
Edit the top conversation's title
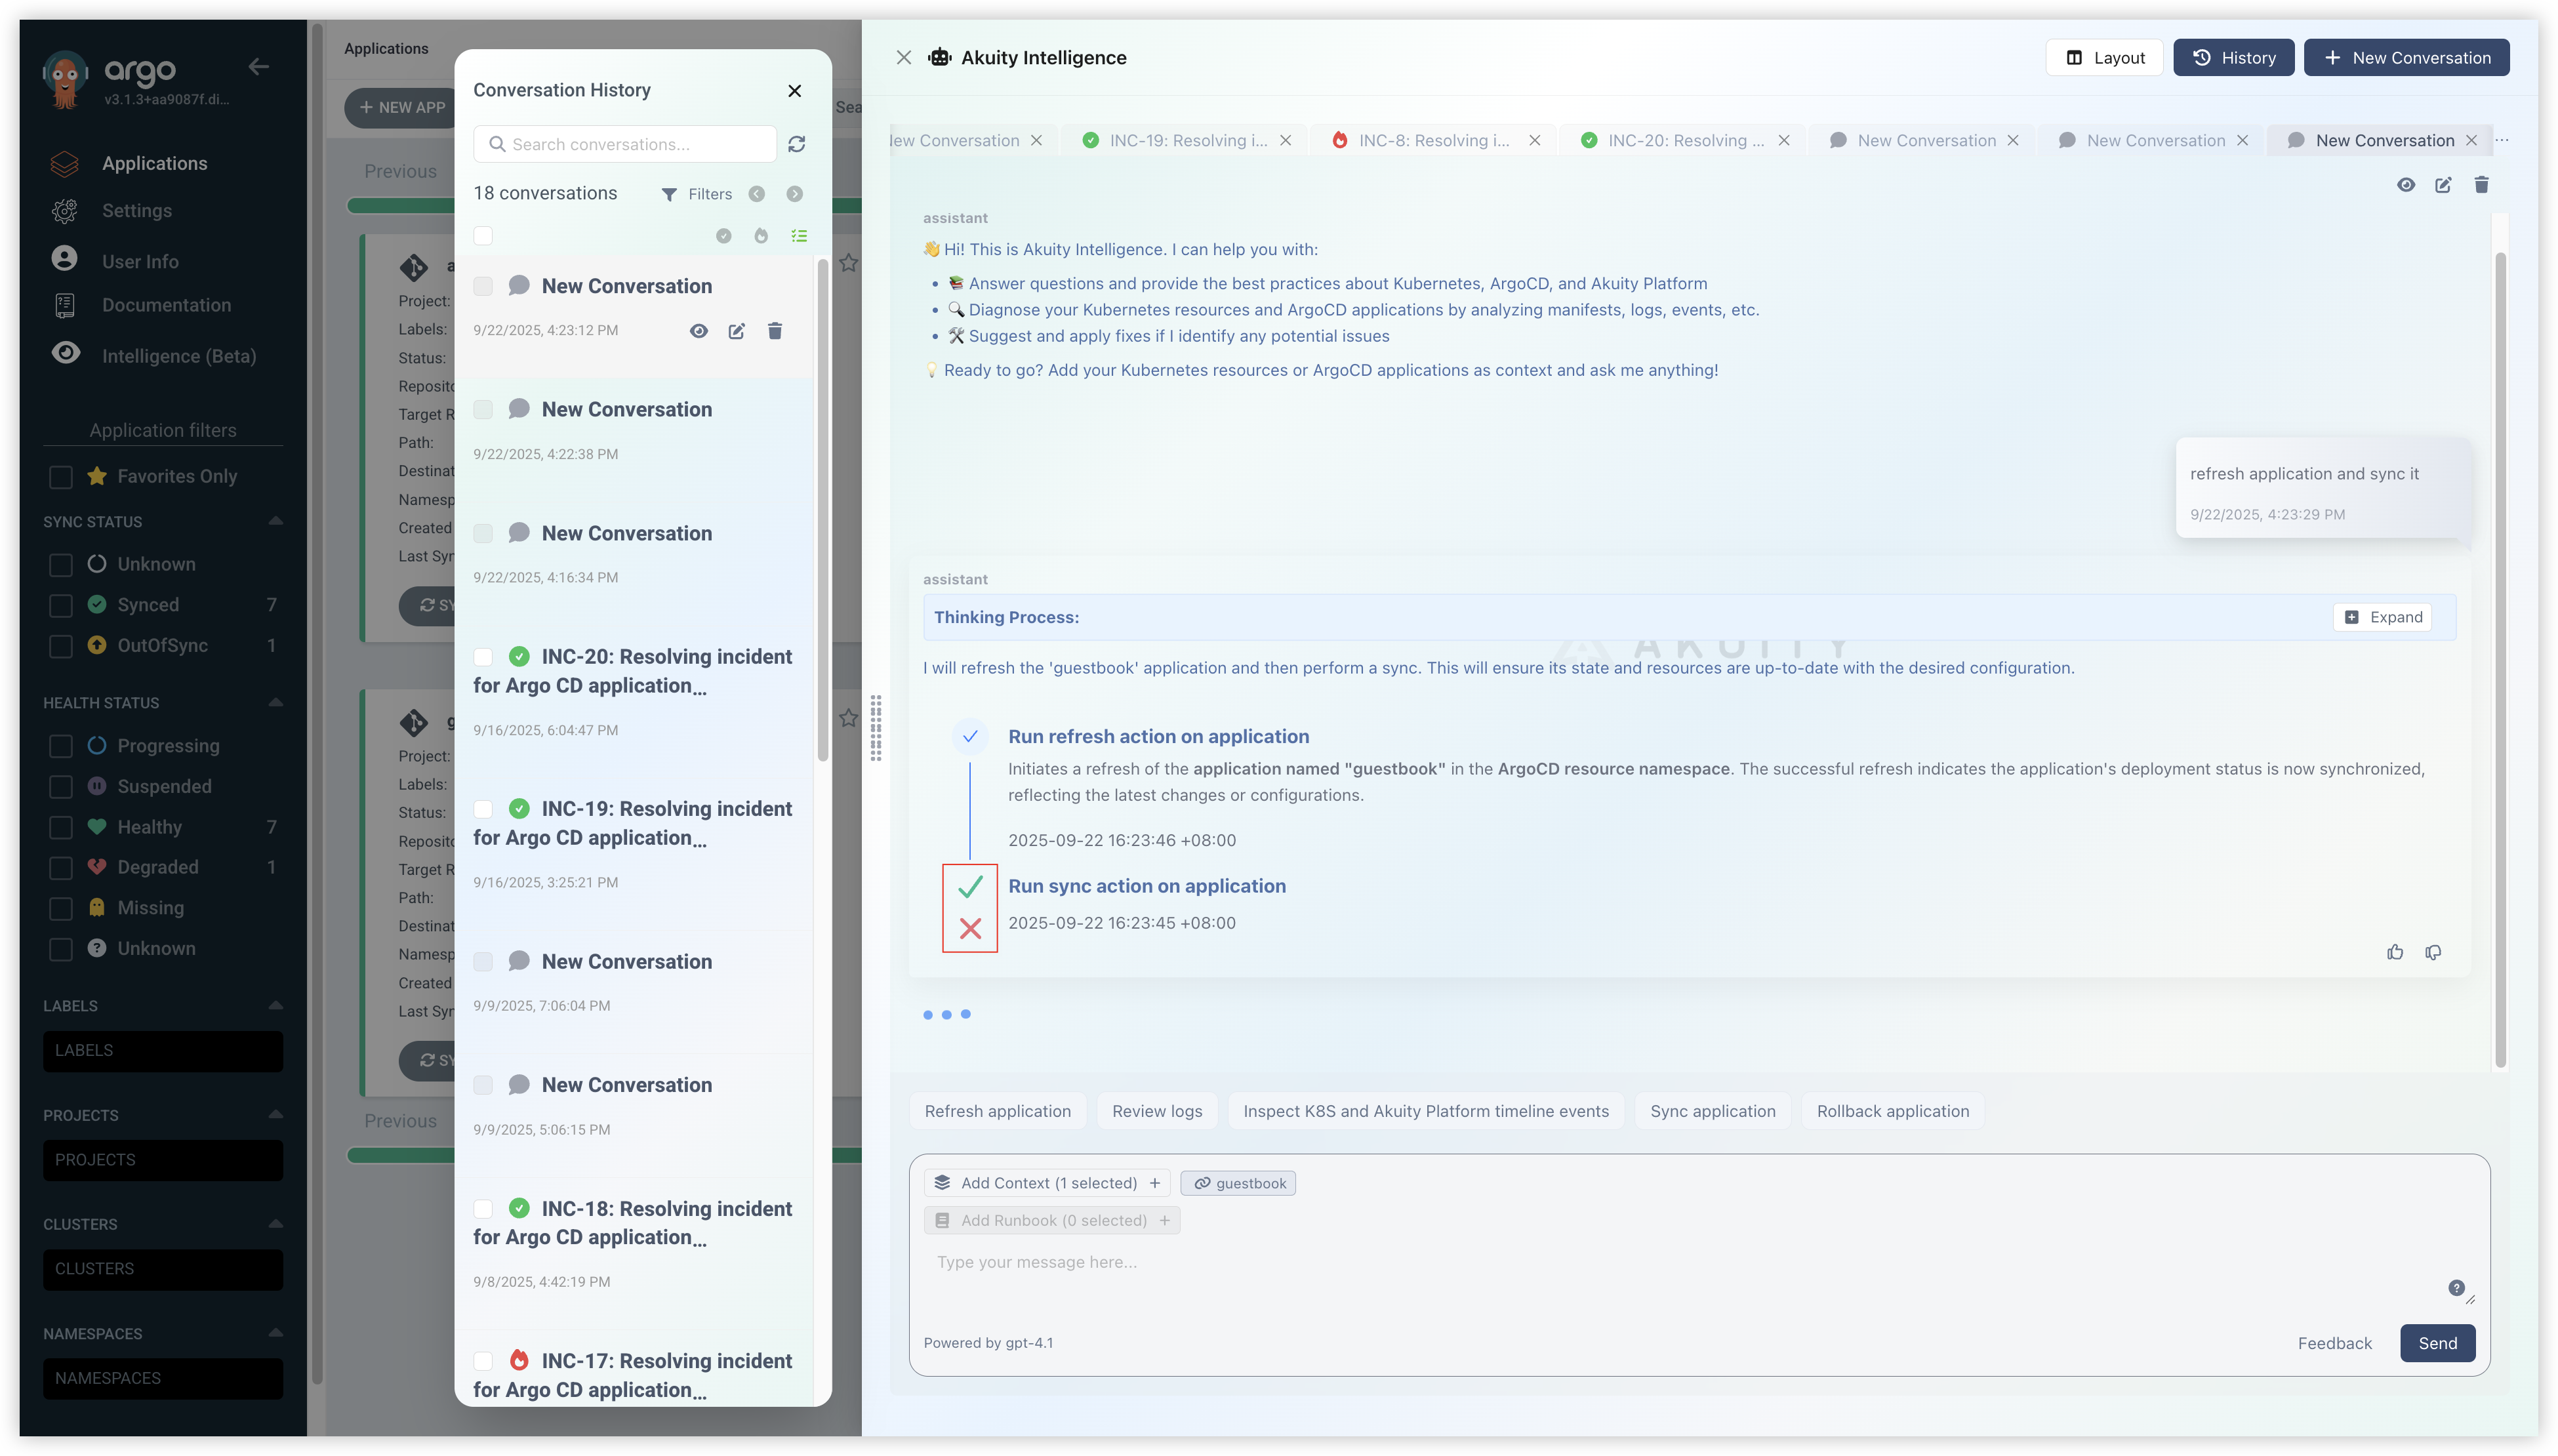click(x=736, y=331)
